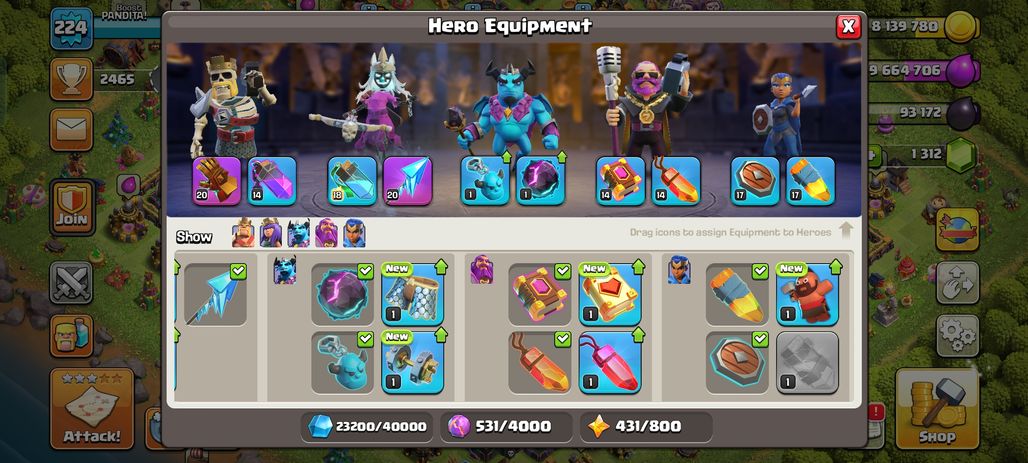
Task: Tap Royal Champion's shield equipment slot
Action: click(755, 181)
